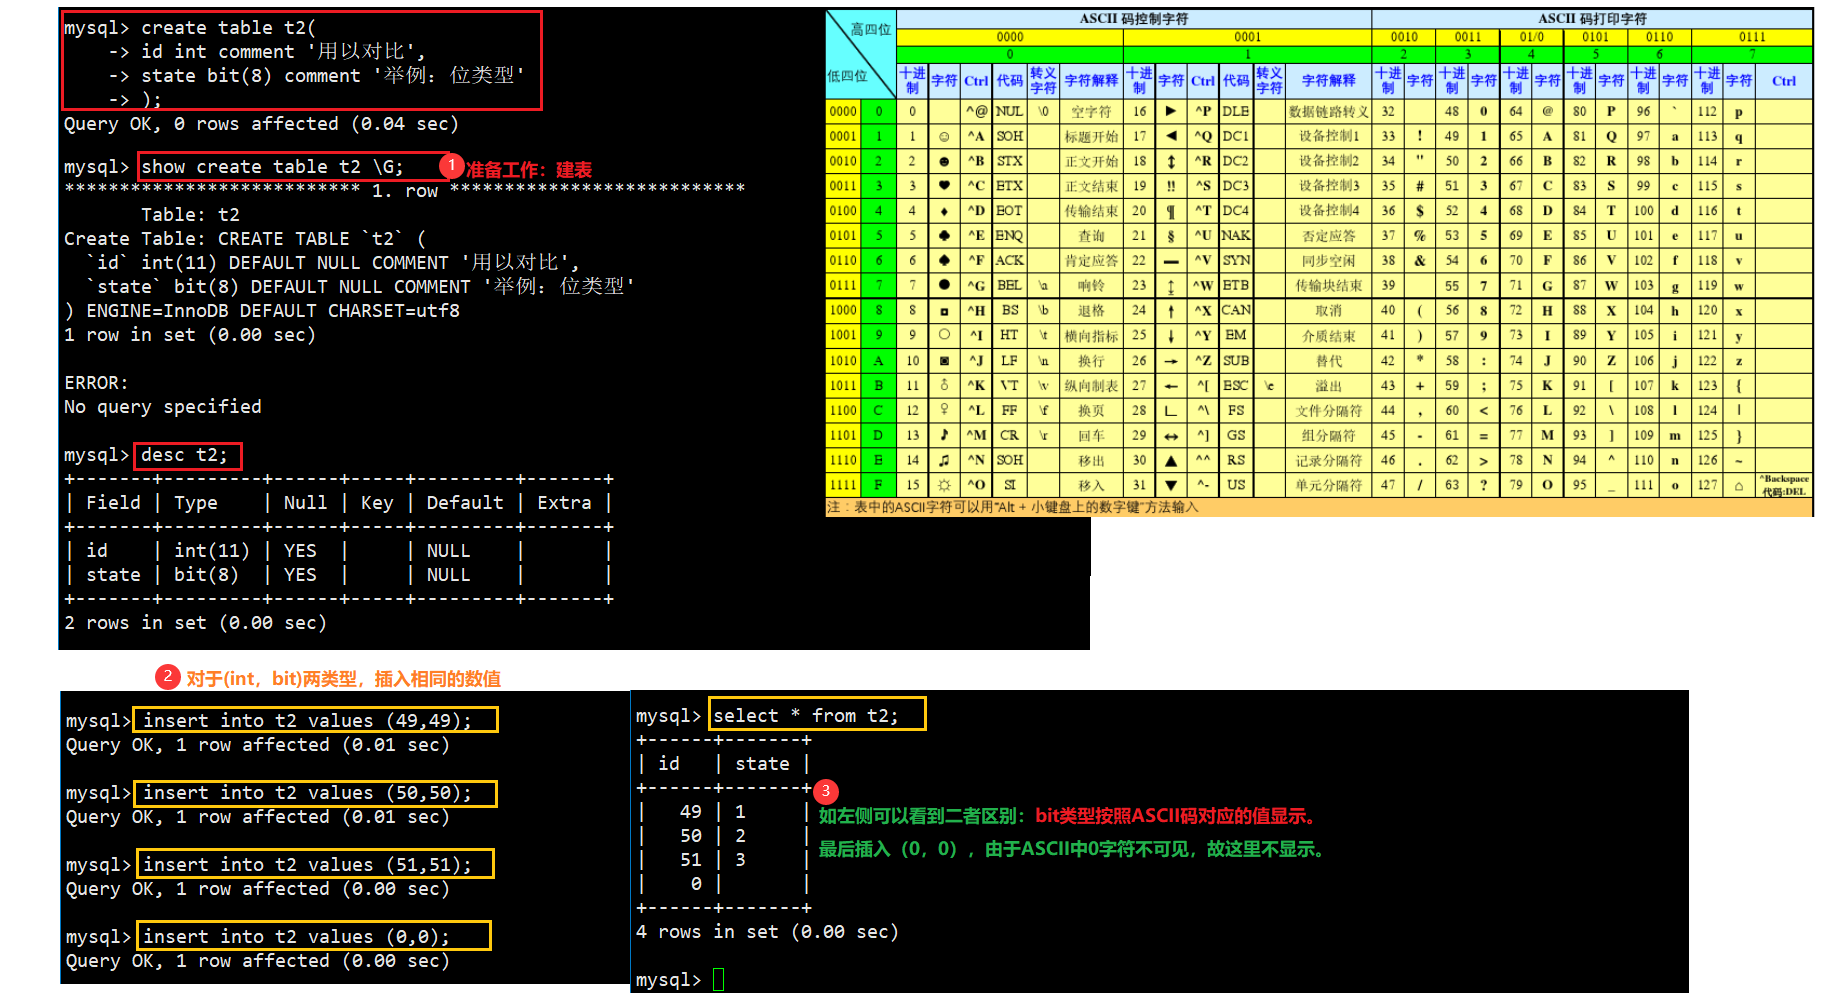Select the 'select * from t2;' command
This screenshot has width=1840, height=1001.
point(806,716)
